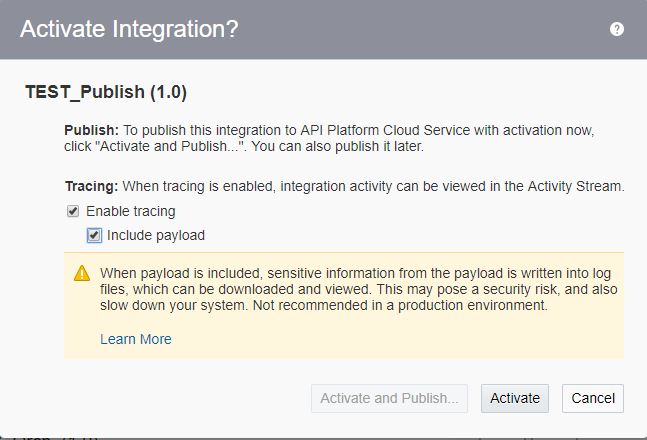
Task: Cancel the activation dialog
Action: (x=593, y=398)
